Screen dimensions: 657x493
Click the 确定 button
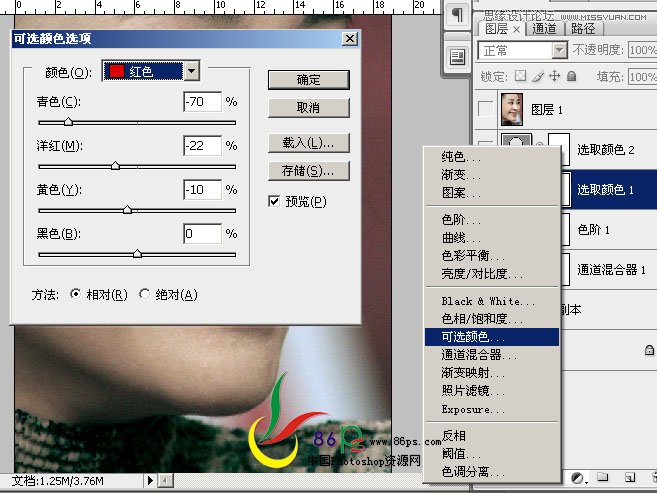point(308,80)
